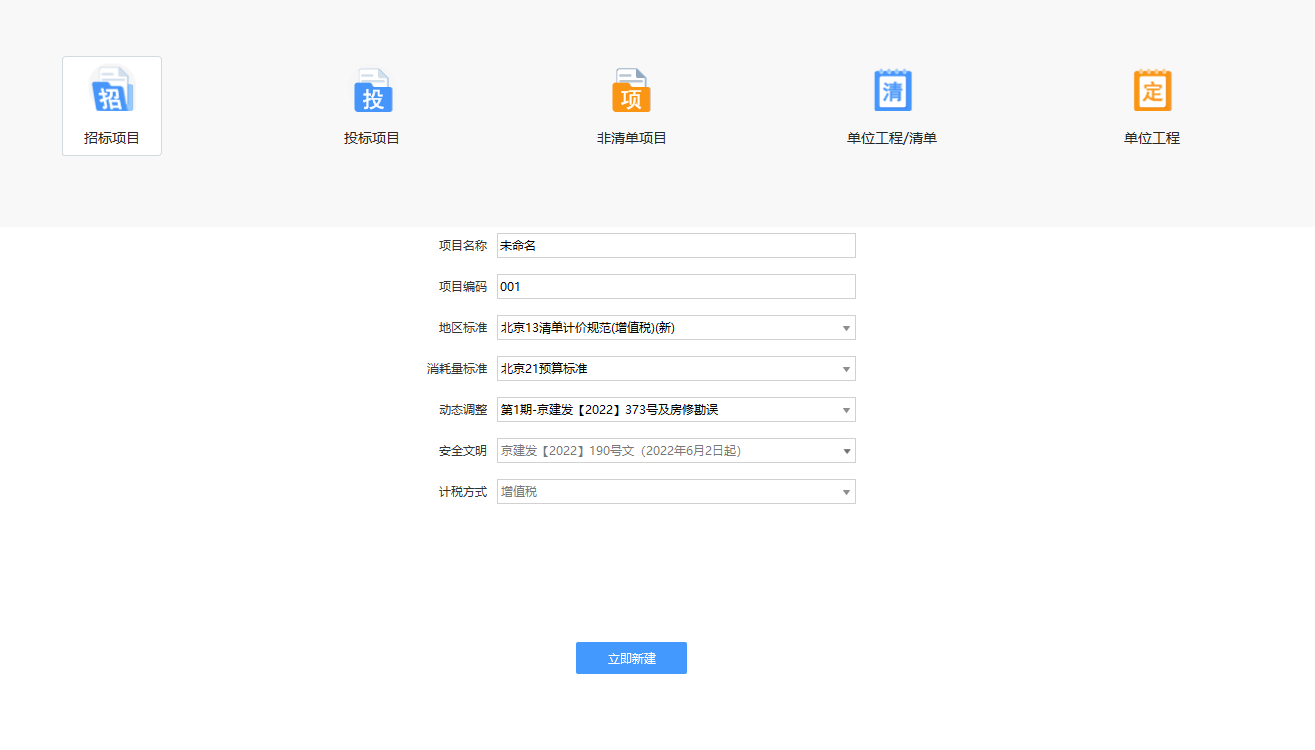Click the 非清单项目 label
1315x750 pixels.
[x=632, y=138]
